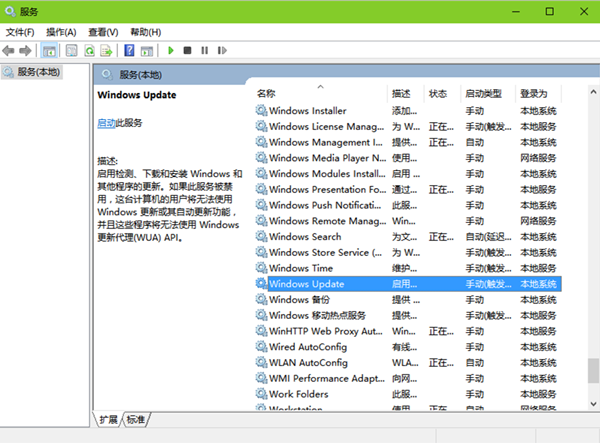Select Windows Push Notification service
The width and height of the screenshot is (600, 443).
[325, 205]
